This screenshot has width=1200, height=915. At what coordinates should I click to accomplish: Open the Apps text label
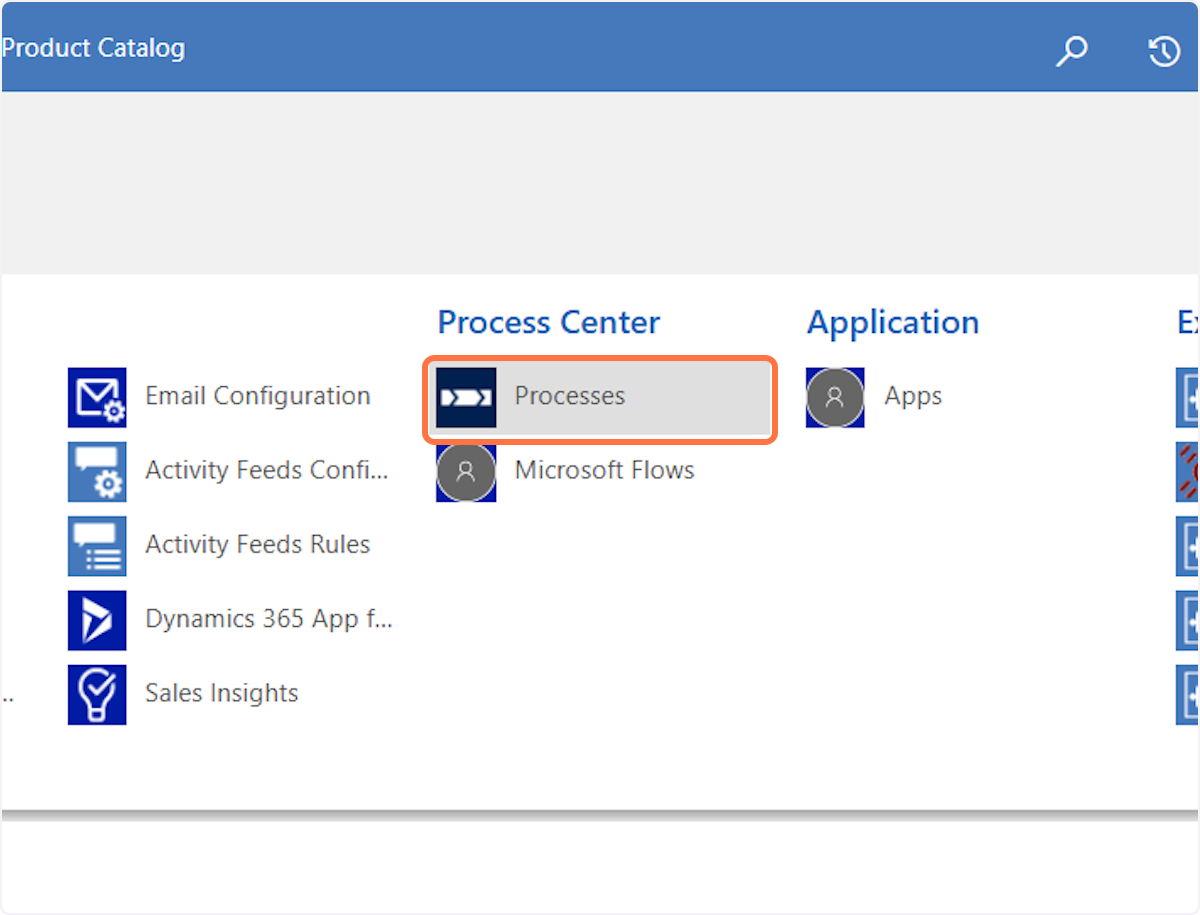click(x=913, y=396)
